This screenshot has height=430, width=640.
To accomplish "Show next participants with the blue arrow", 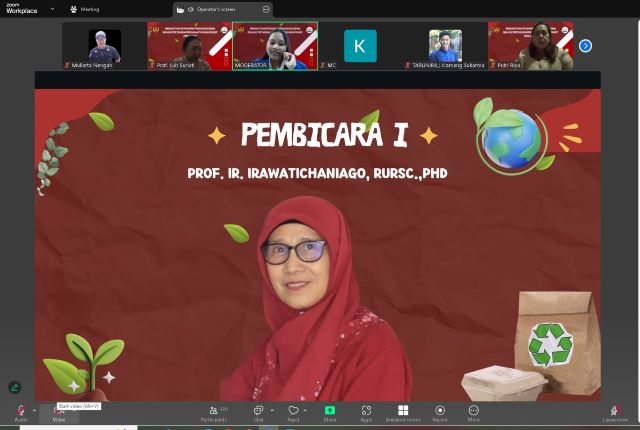I will (586, 45).
